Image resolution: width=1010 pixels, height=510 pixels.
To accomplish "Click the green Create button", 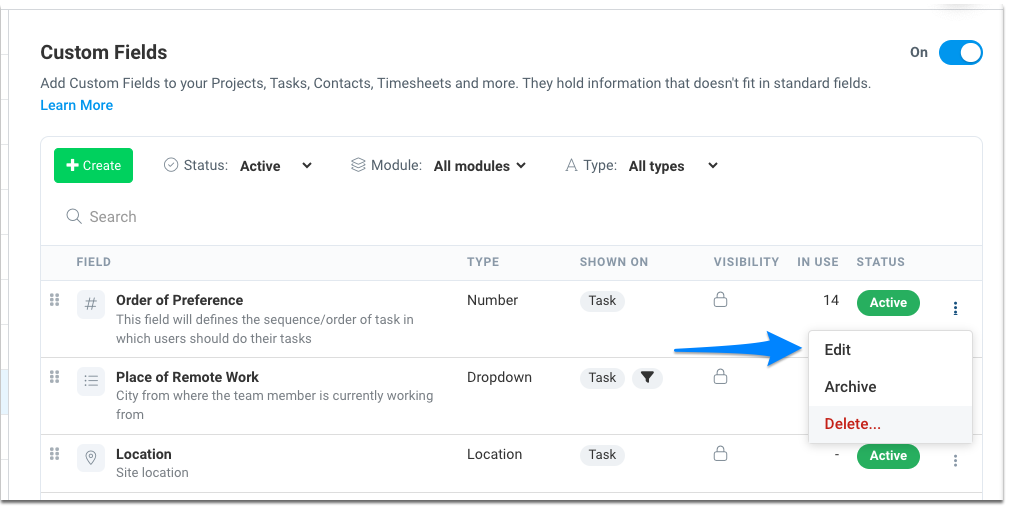I will point(93,165).
